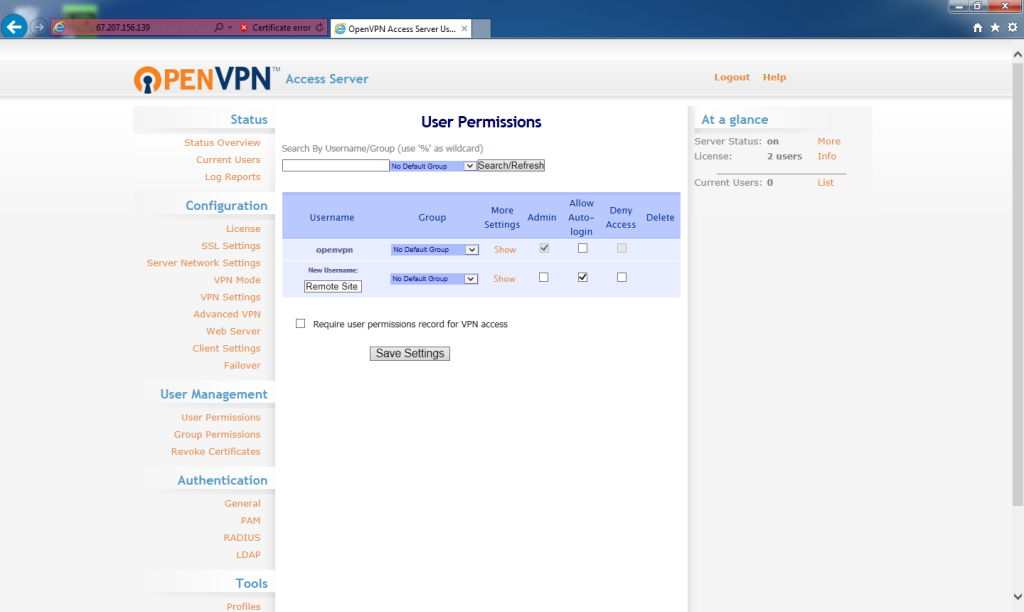Open Client Settings page

226,348
